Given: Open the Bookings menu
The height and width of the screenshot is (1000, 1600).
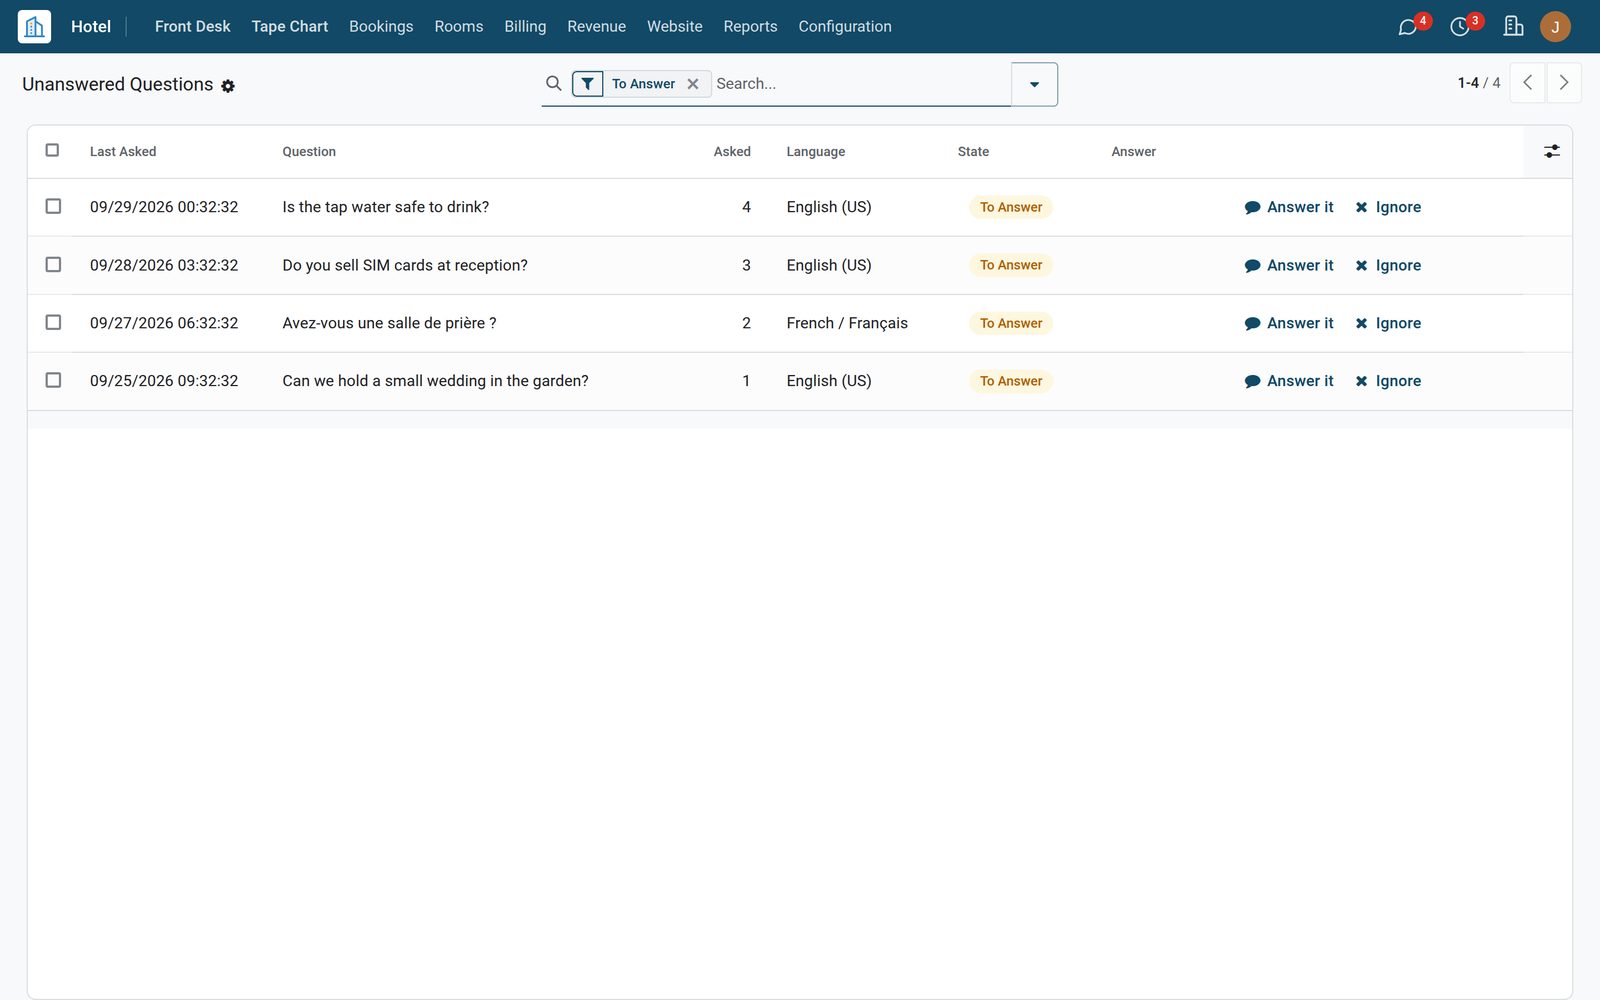Looking at the screenshot, I should 381,27.
